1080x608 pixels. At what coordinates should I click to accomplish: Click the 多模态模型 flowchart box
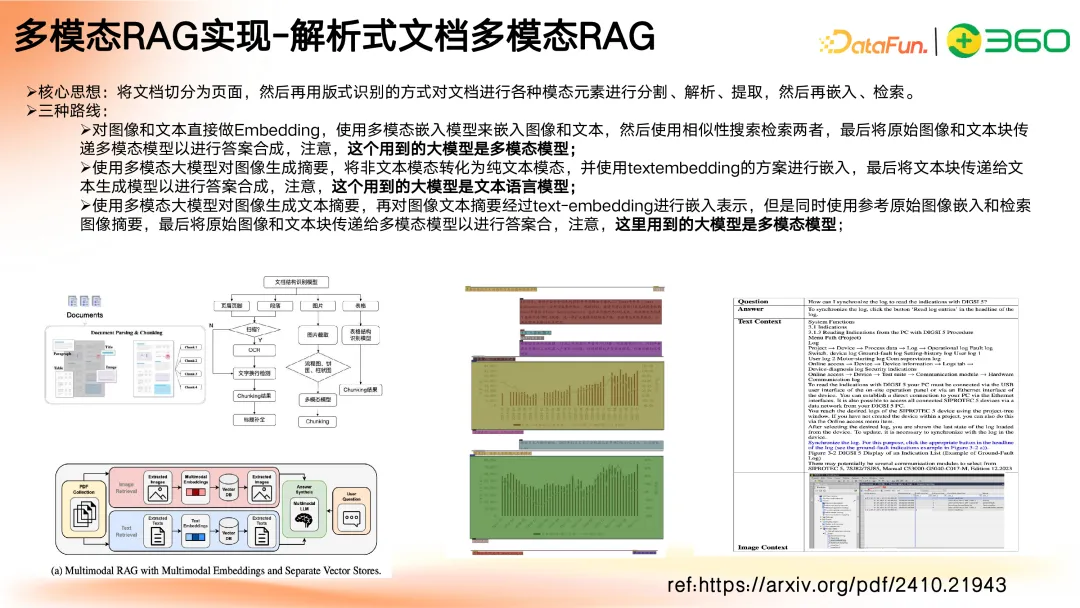click(318, 399)
